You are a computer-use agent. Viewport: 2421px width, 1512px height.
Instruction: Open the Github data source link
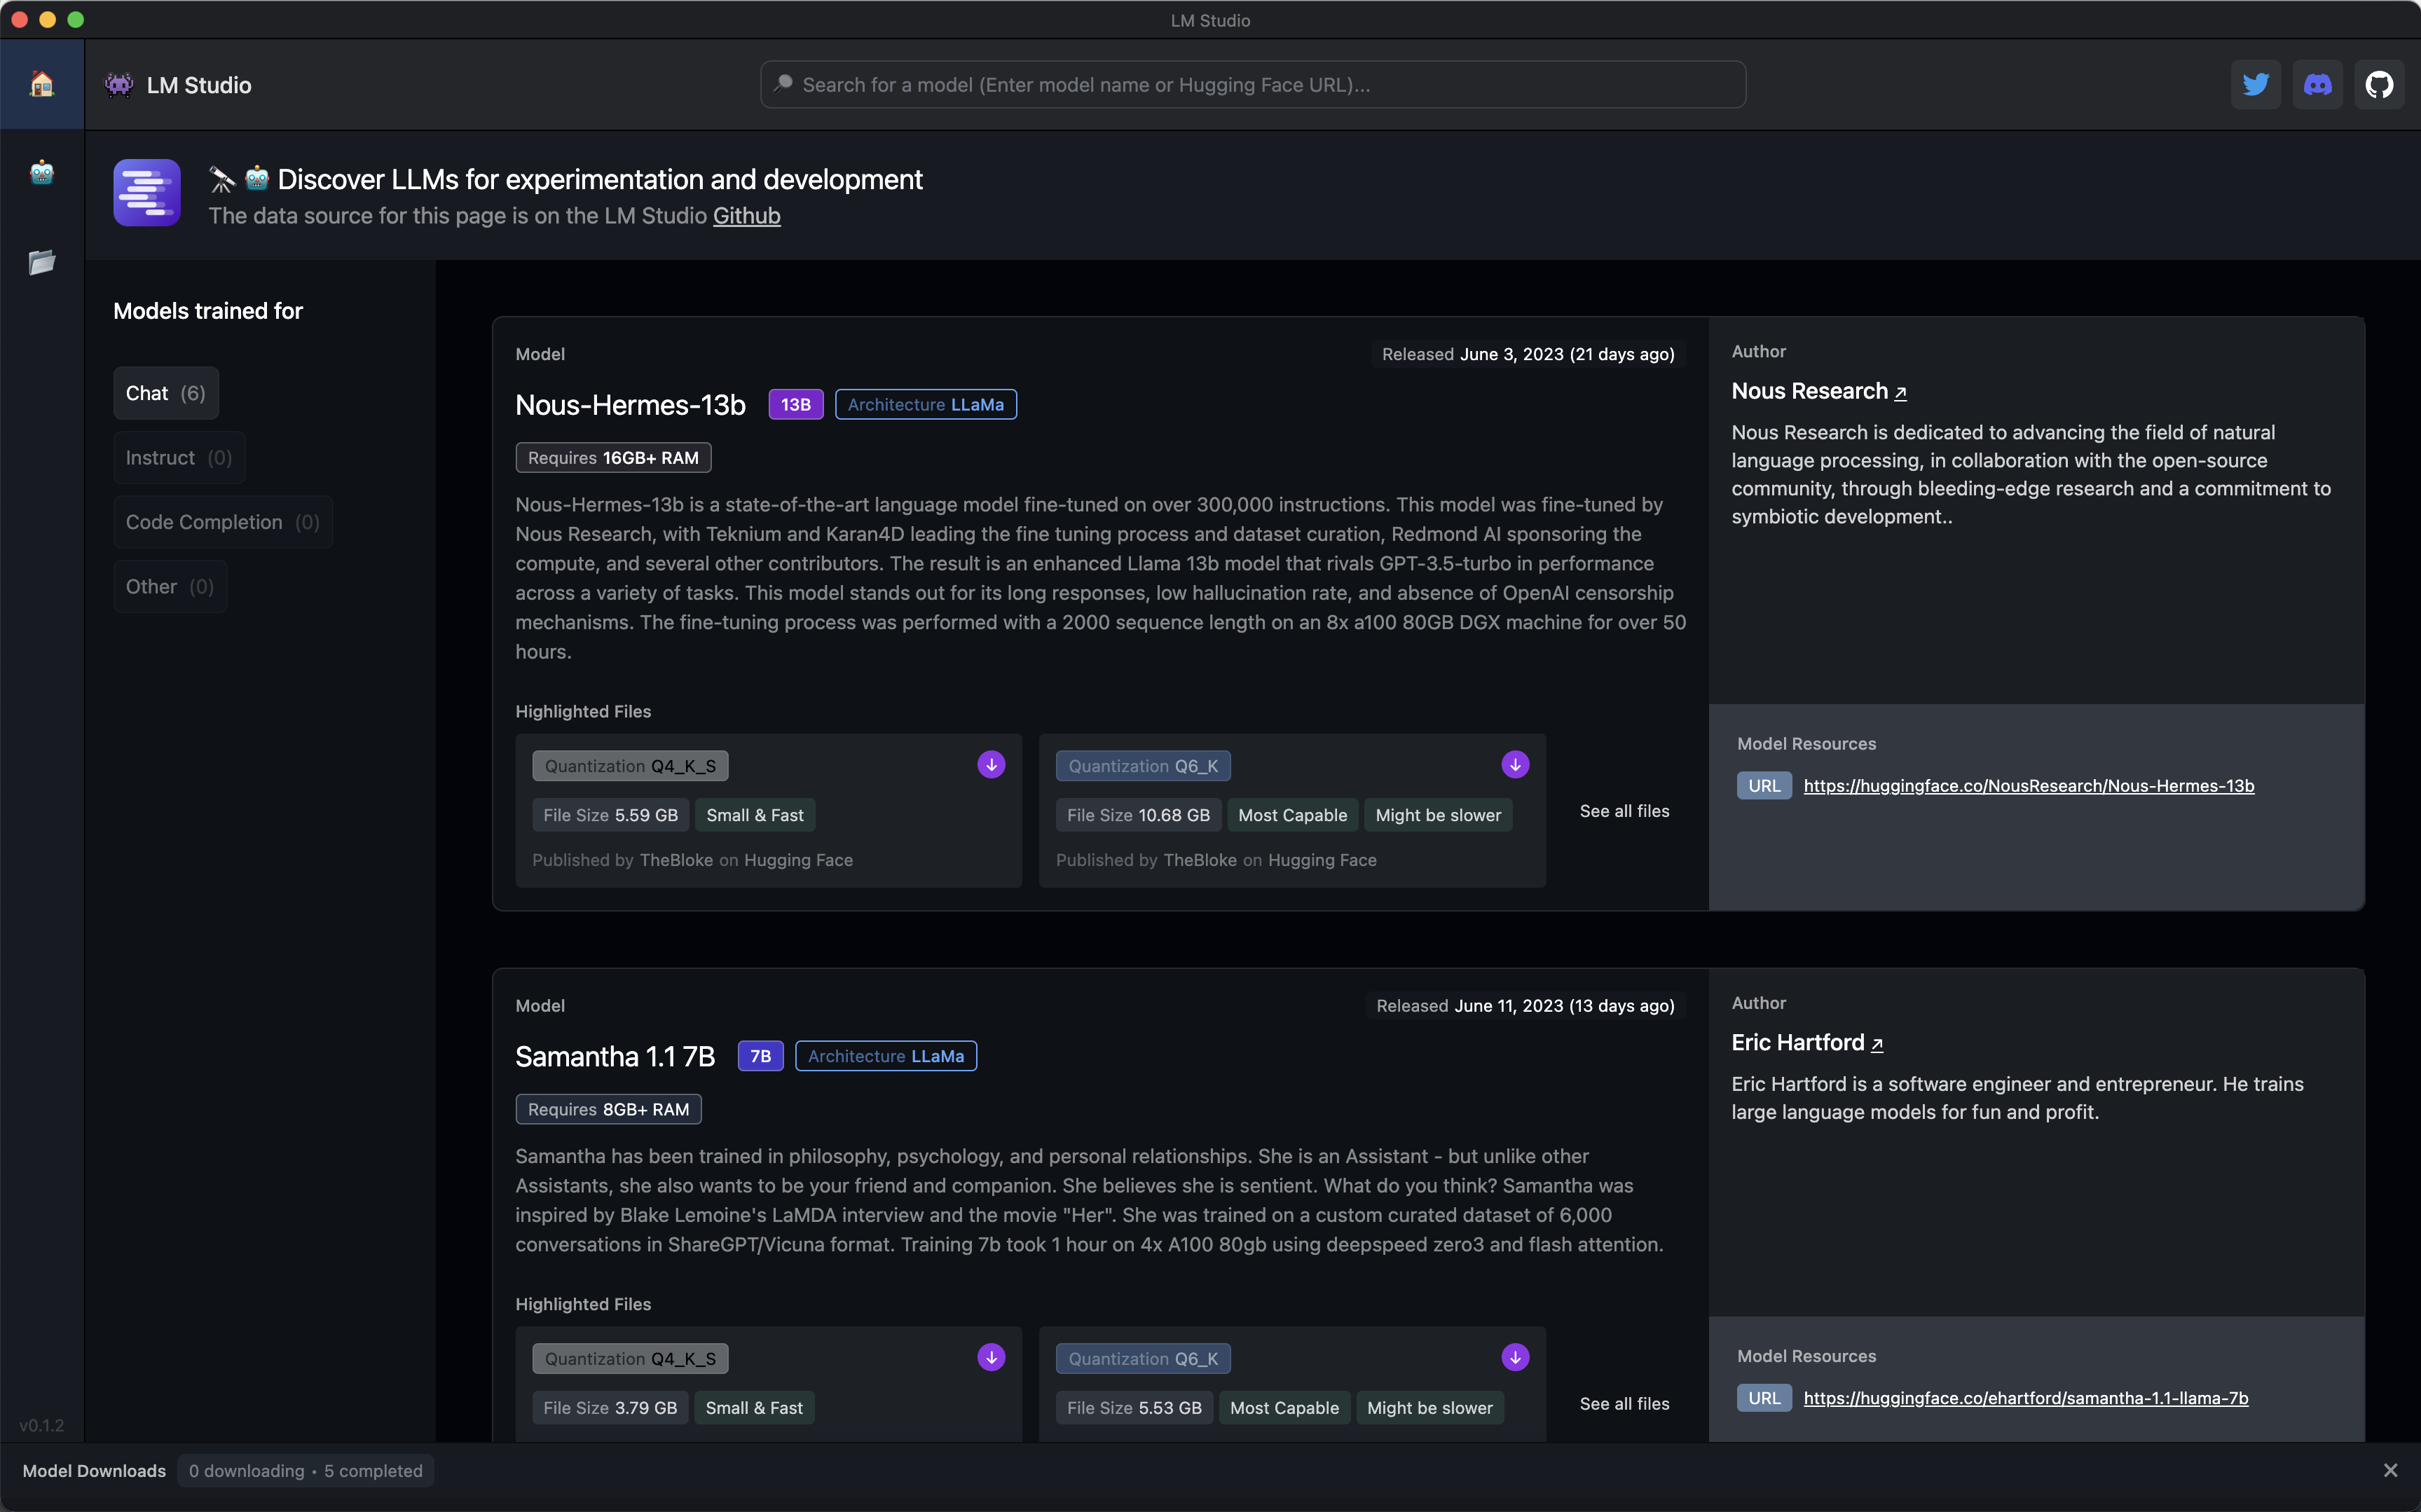(x=746, y=216)
